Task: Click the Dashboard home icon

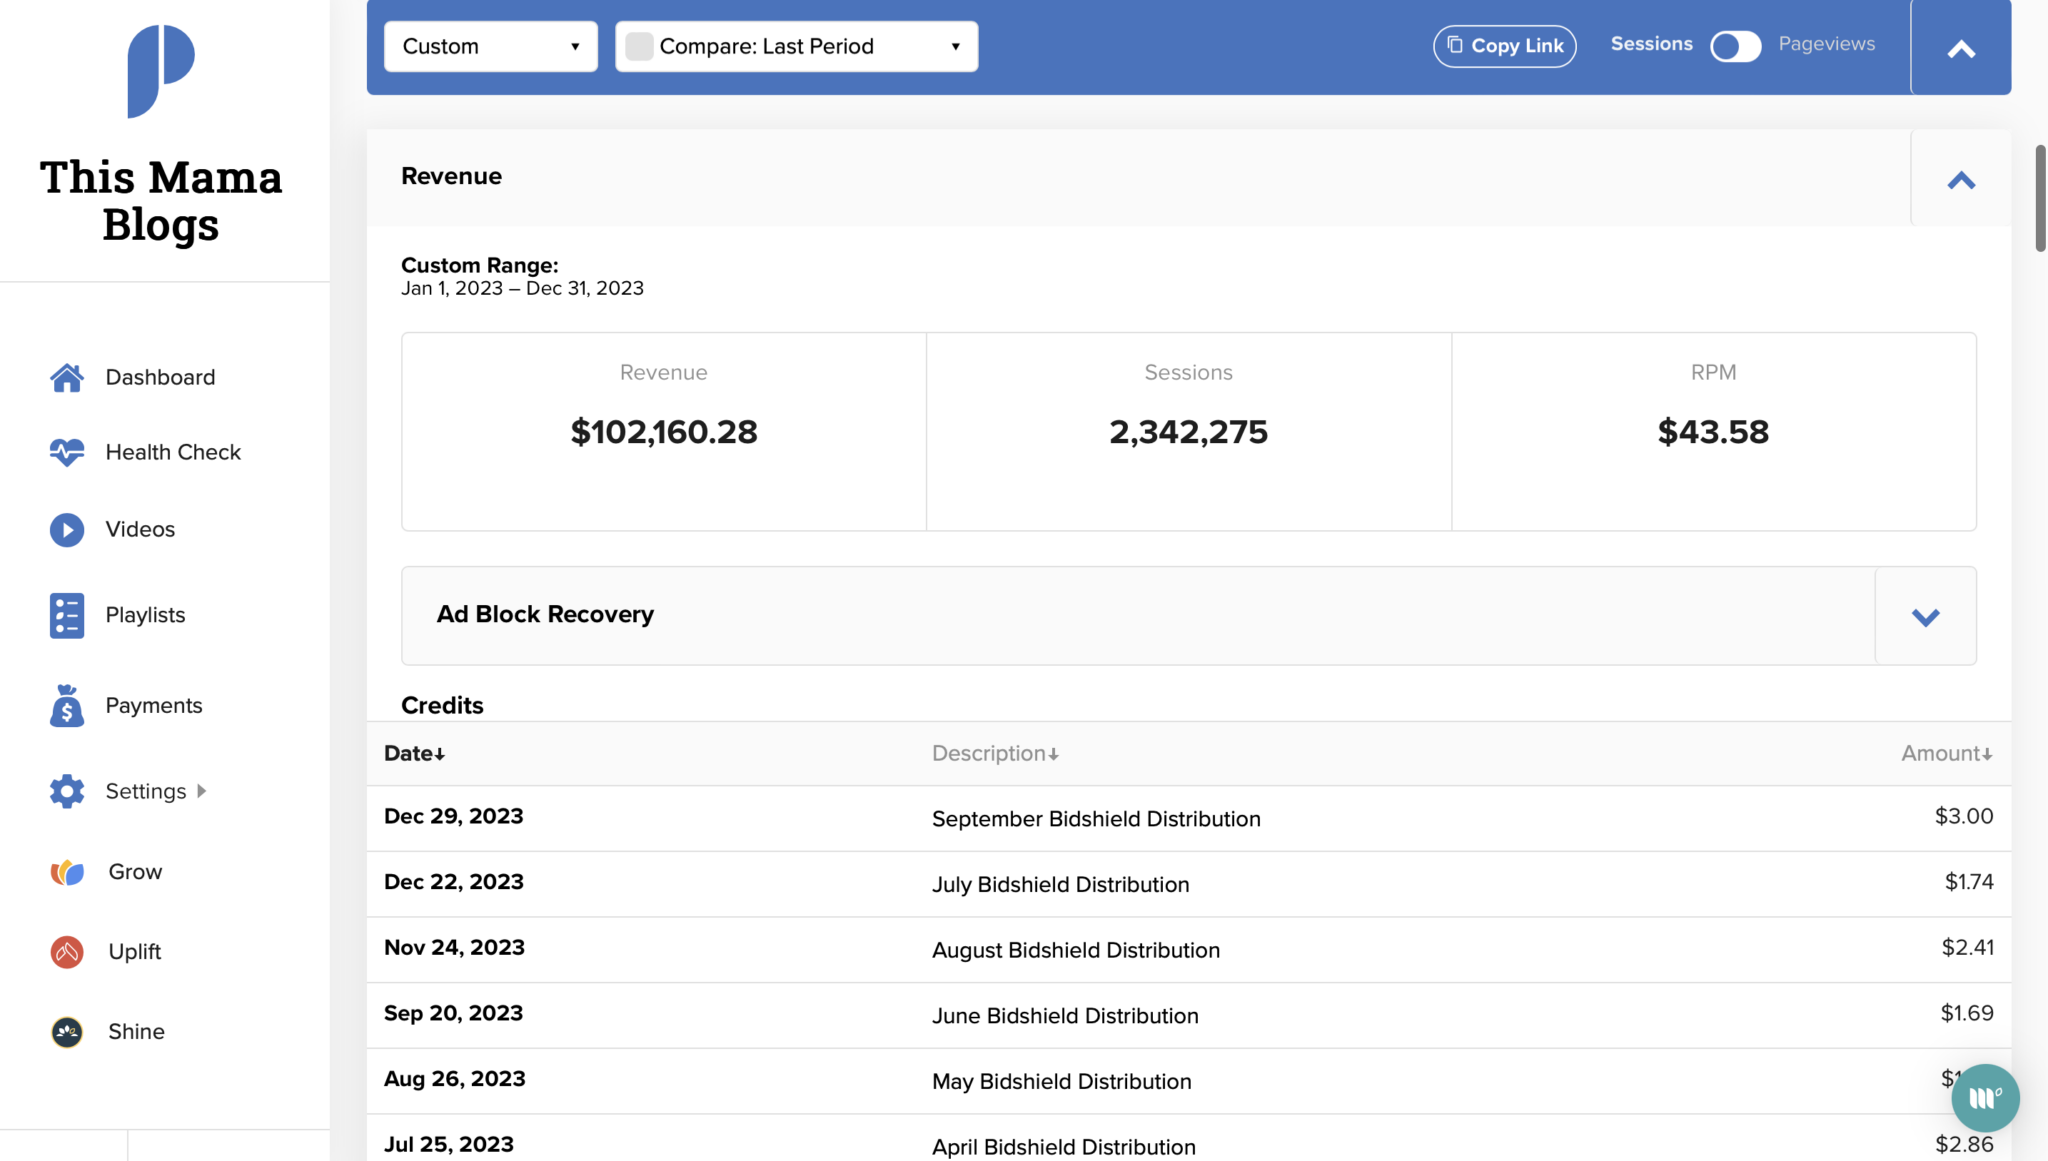Action: (x=67, y=378)
